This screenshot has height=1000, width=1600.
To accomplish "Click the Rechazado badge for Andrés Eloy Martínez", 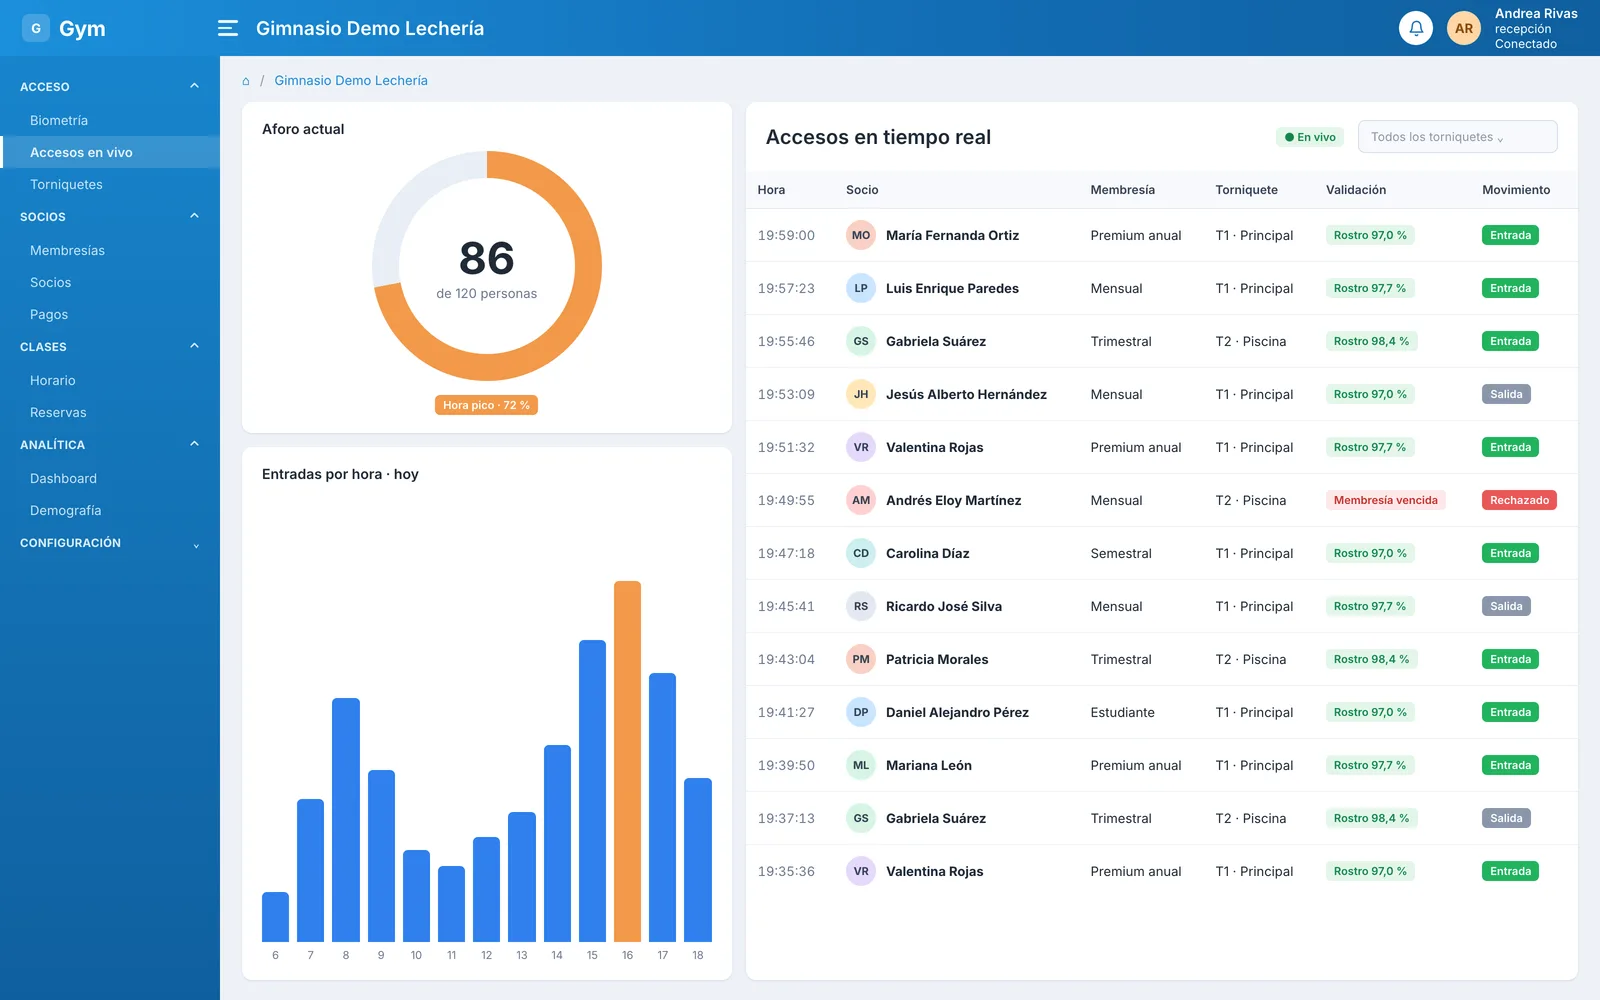I will tap(1519, 500).
